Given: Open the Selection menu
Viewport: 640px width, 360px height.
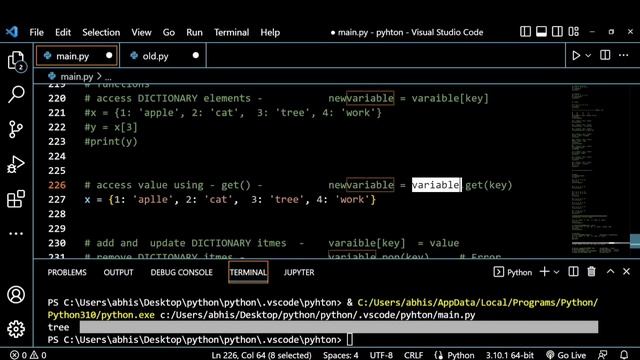Looking at the screenshot, I should tap(101, 32).
